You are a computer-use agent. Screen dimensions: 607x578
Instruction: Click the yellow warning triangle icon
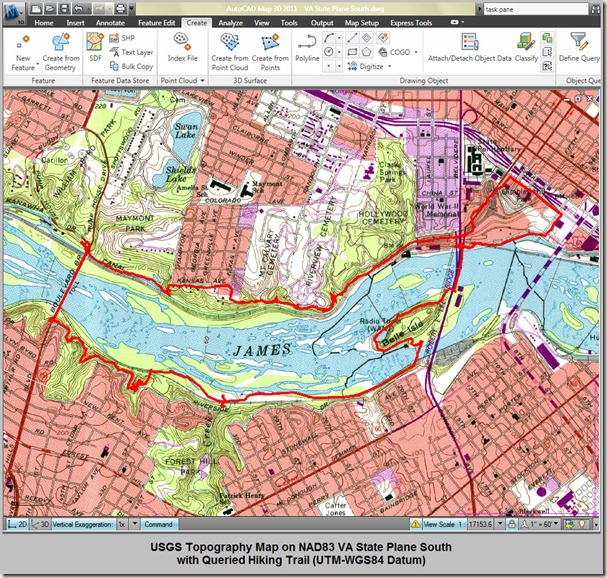[415, 525]
